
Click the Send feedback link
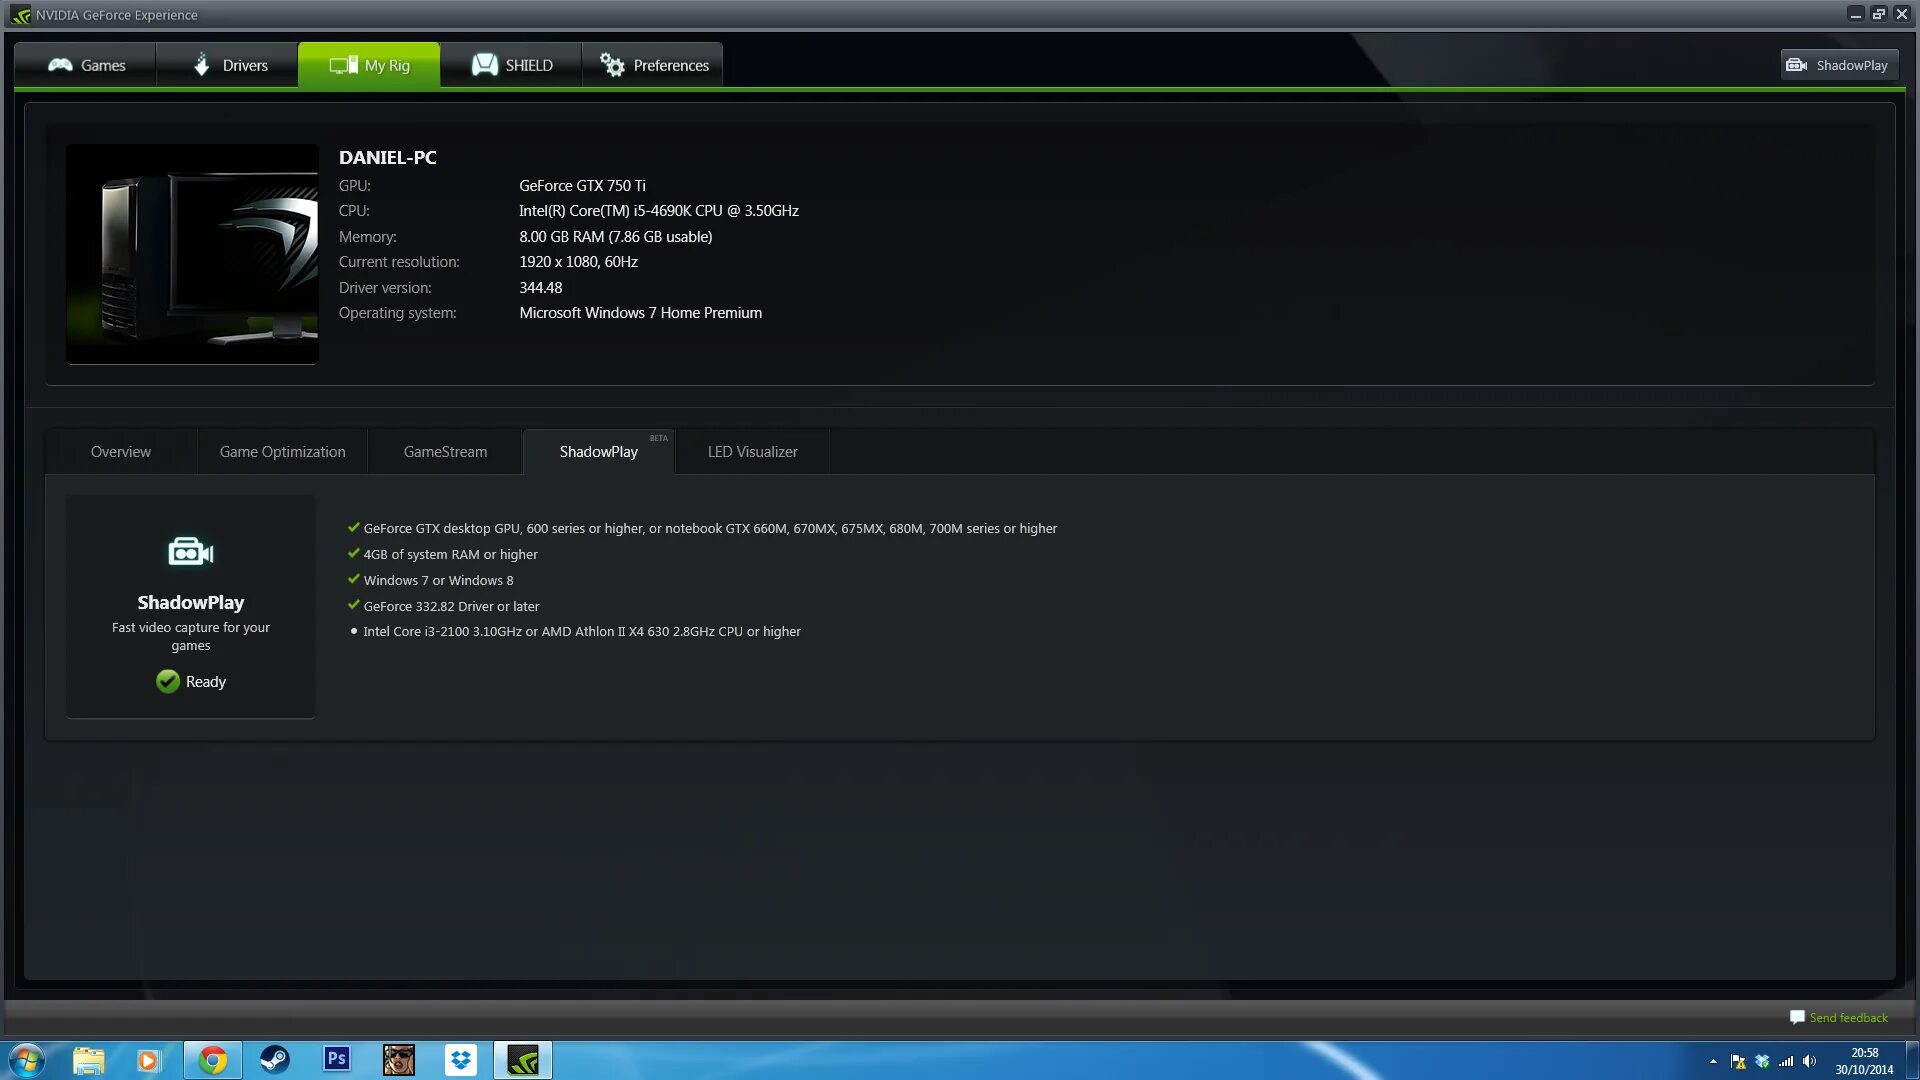[1839, 1018]
